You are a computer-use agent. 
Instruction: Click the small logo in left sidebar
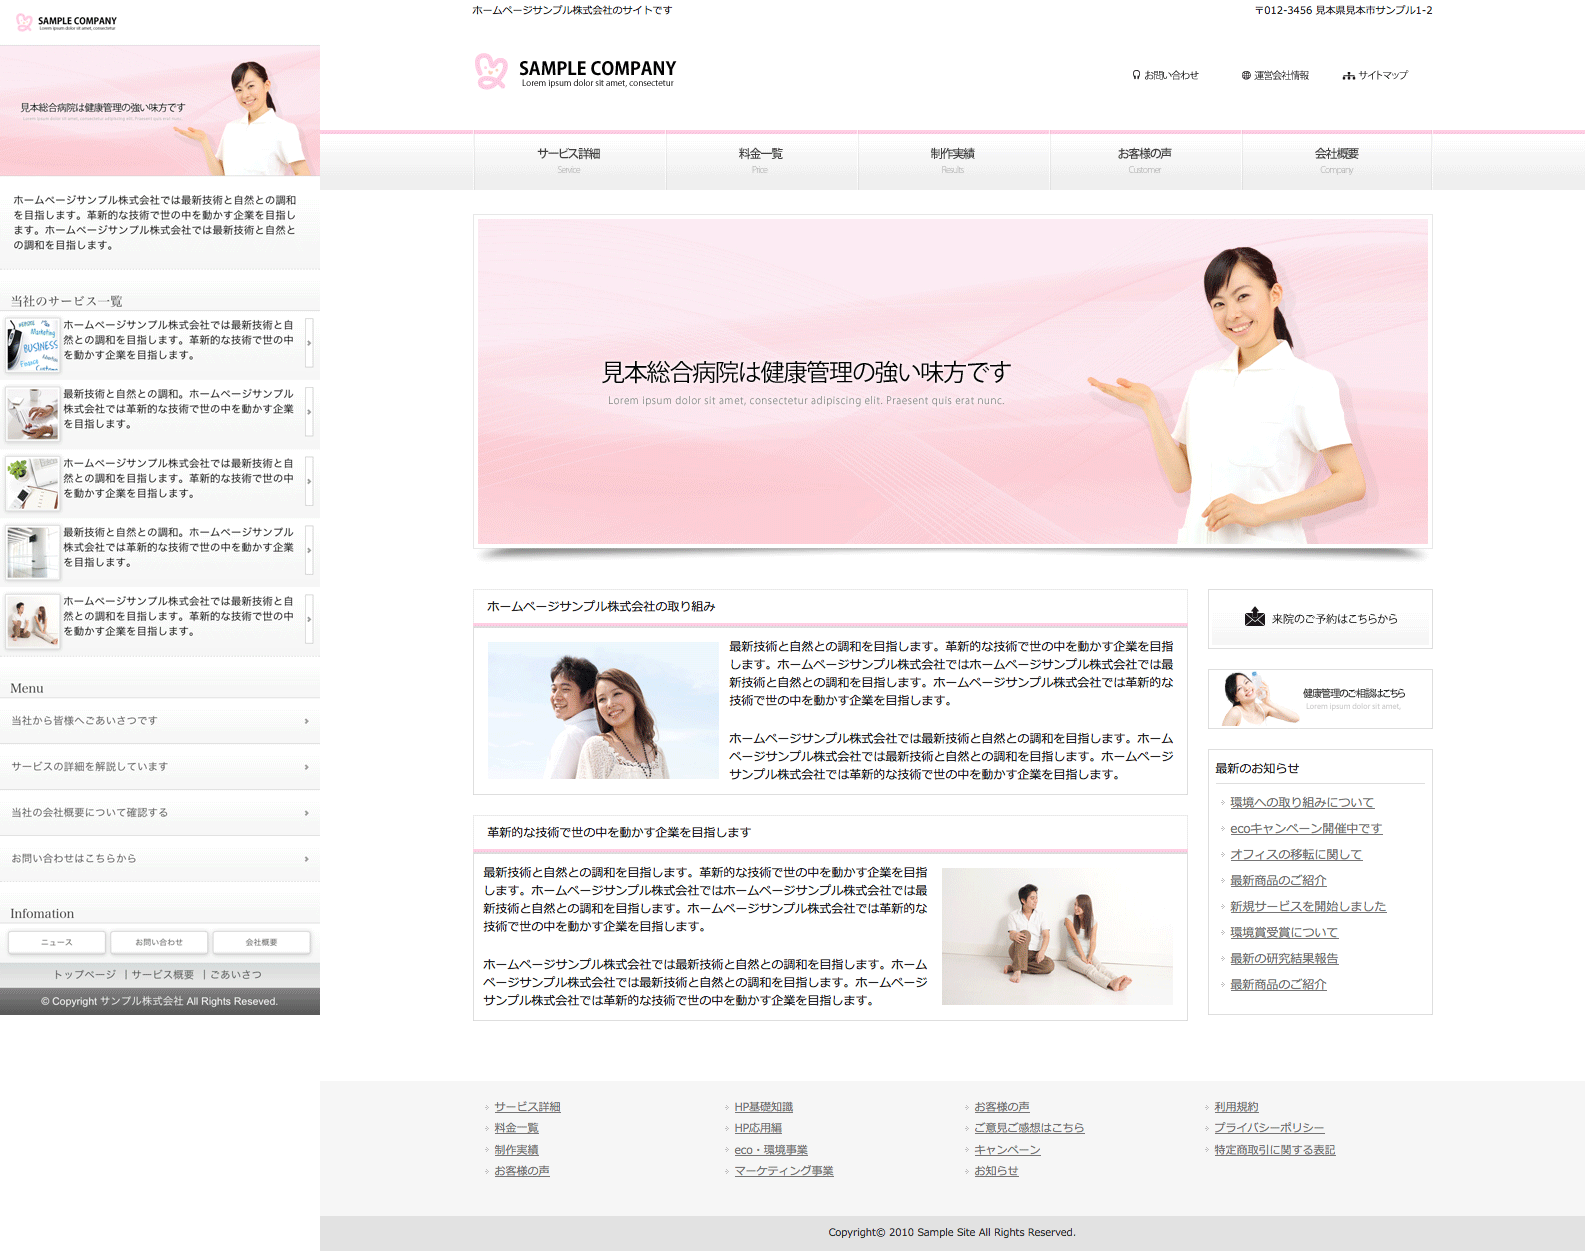click(66, 22)
